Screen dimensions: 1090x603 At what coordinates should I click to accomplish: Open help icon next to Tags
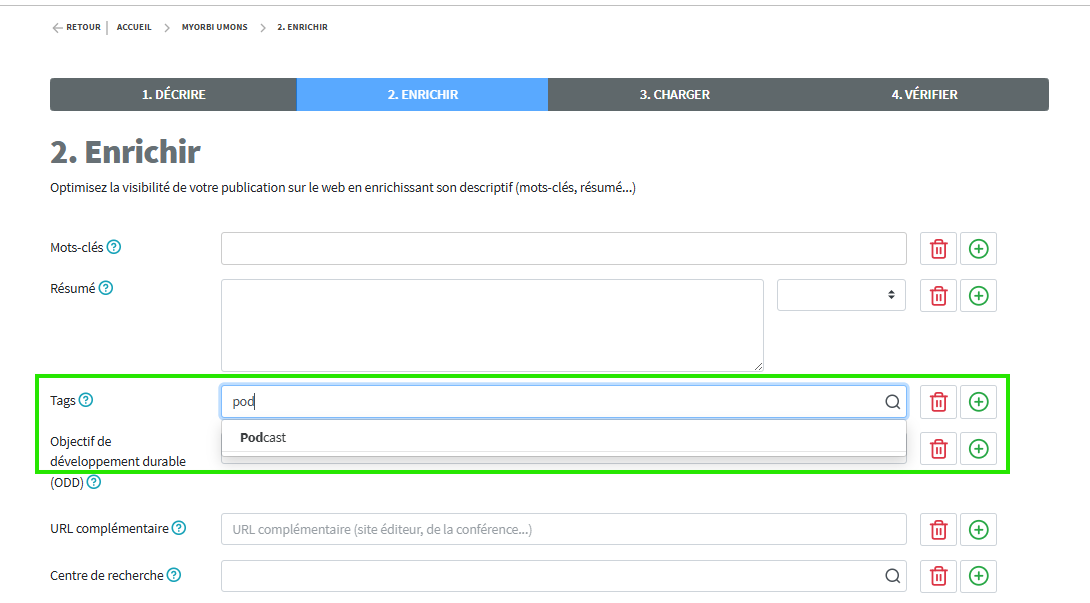click(x=86, y=400)
